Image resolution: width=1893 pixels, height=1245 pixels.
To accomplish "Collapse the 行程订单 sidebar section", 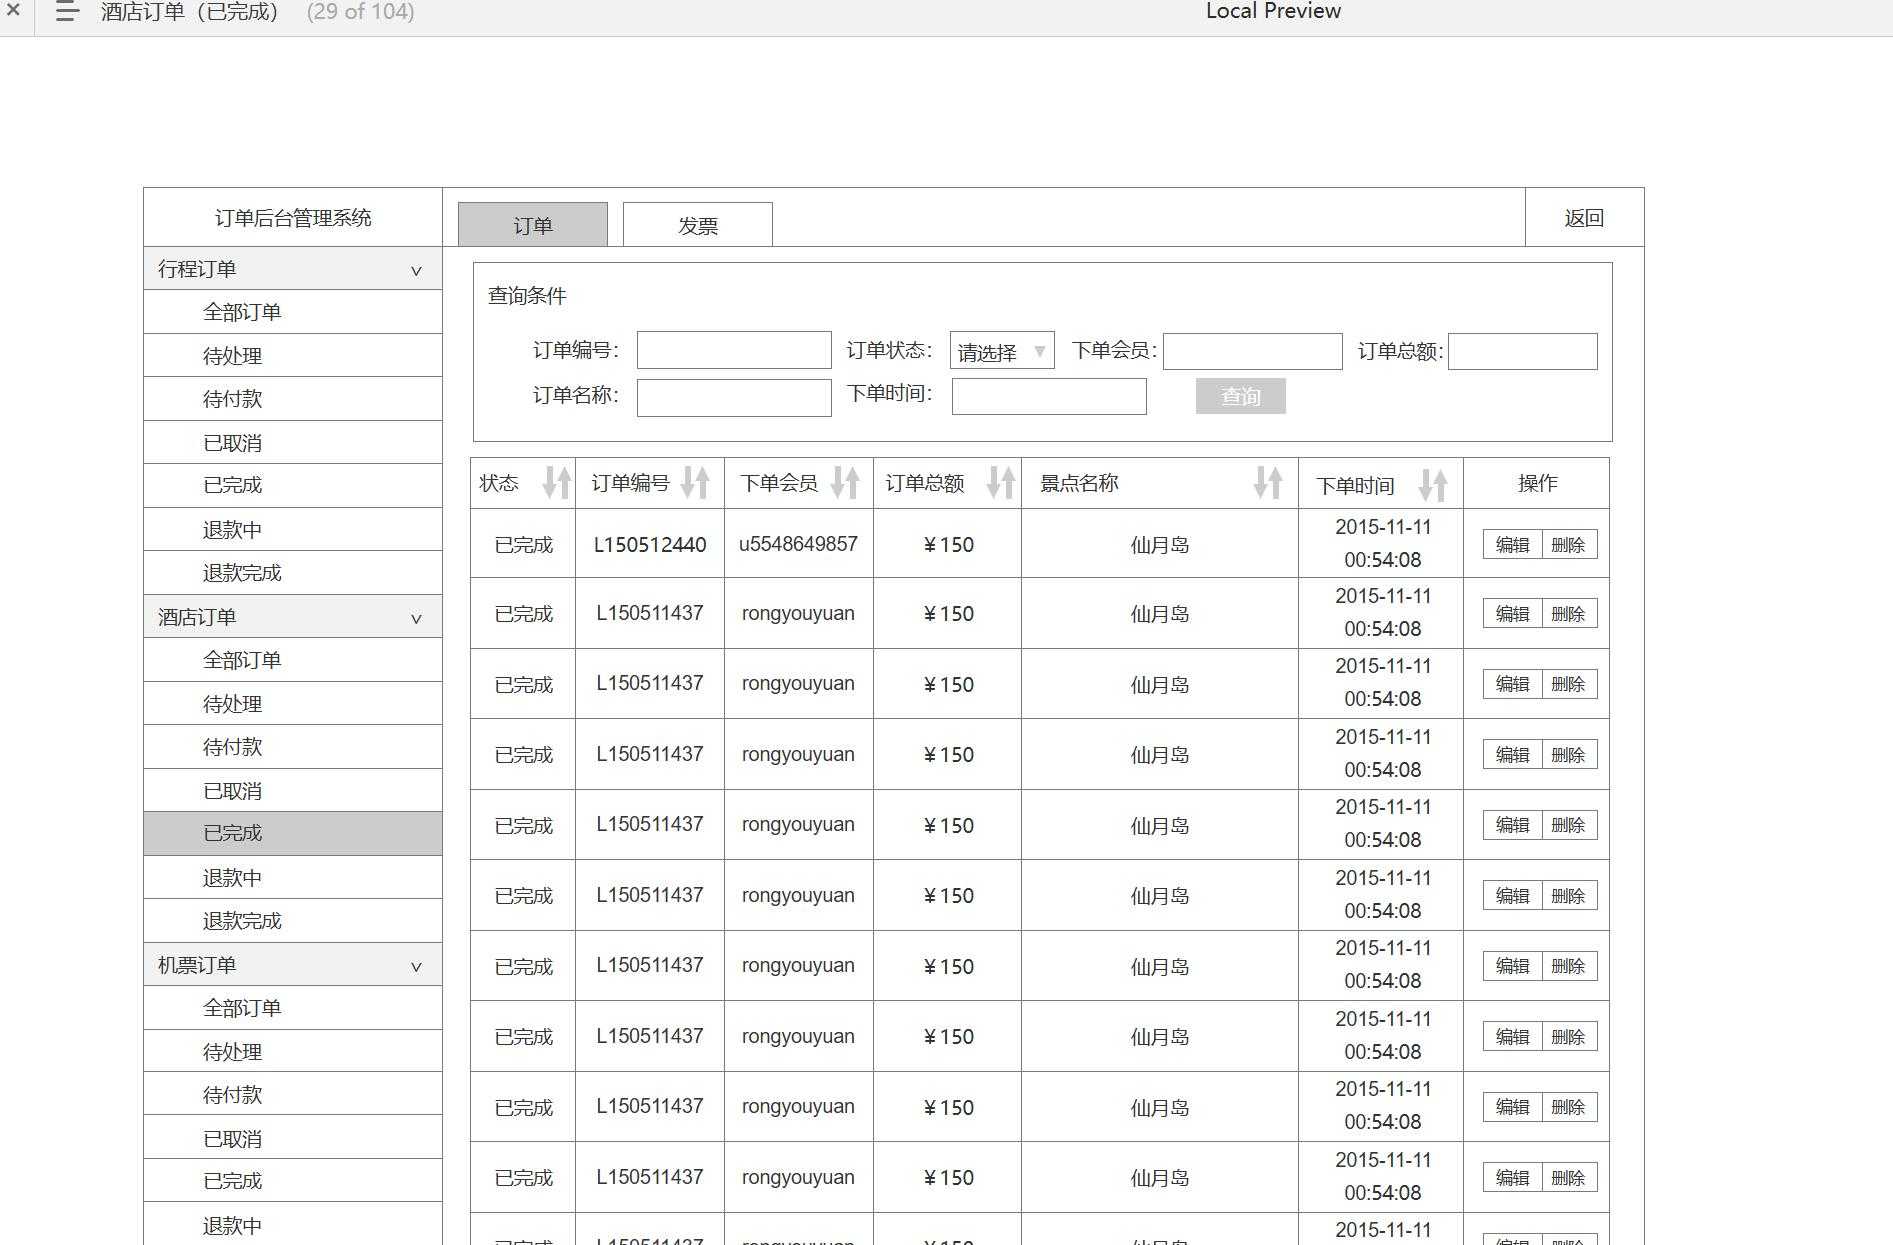I will (x=416, y=270).
